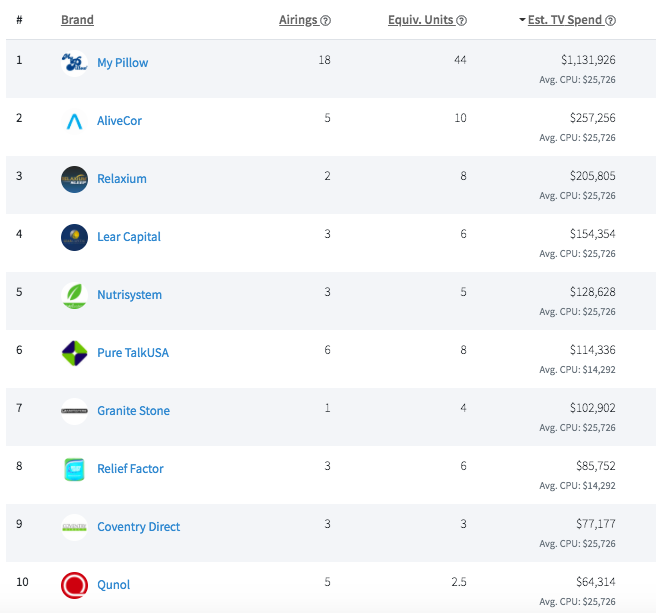656x613 pixels.
Task: Click the Qunol red circle logo
Action: pos(74,585)
